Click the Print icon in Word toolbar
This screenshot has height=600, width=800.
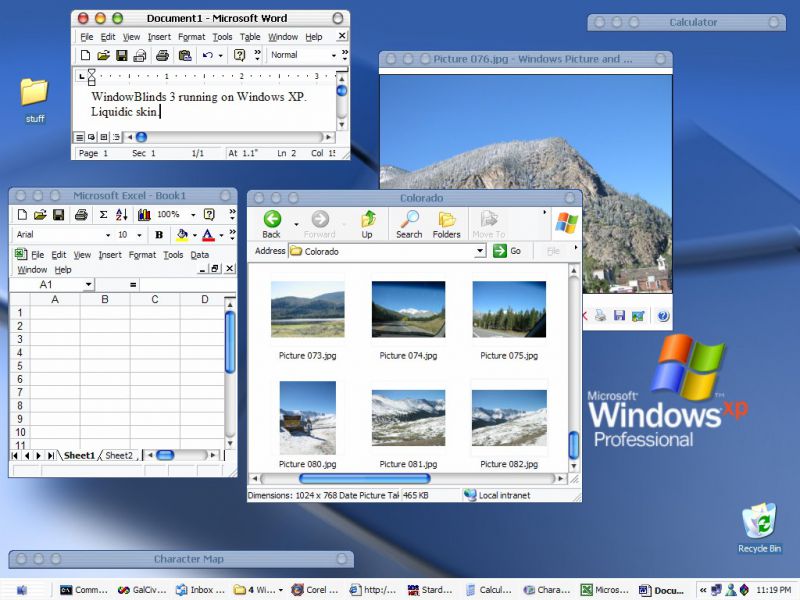(162, 55)
